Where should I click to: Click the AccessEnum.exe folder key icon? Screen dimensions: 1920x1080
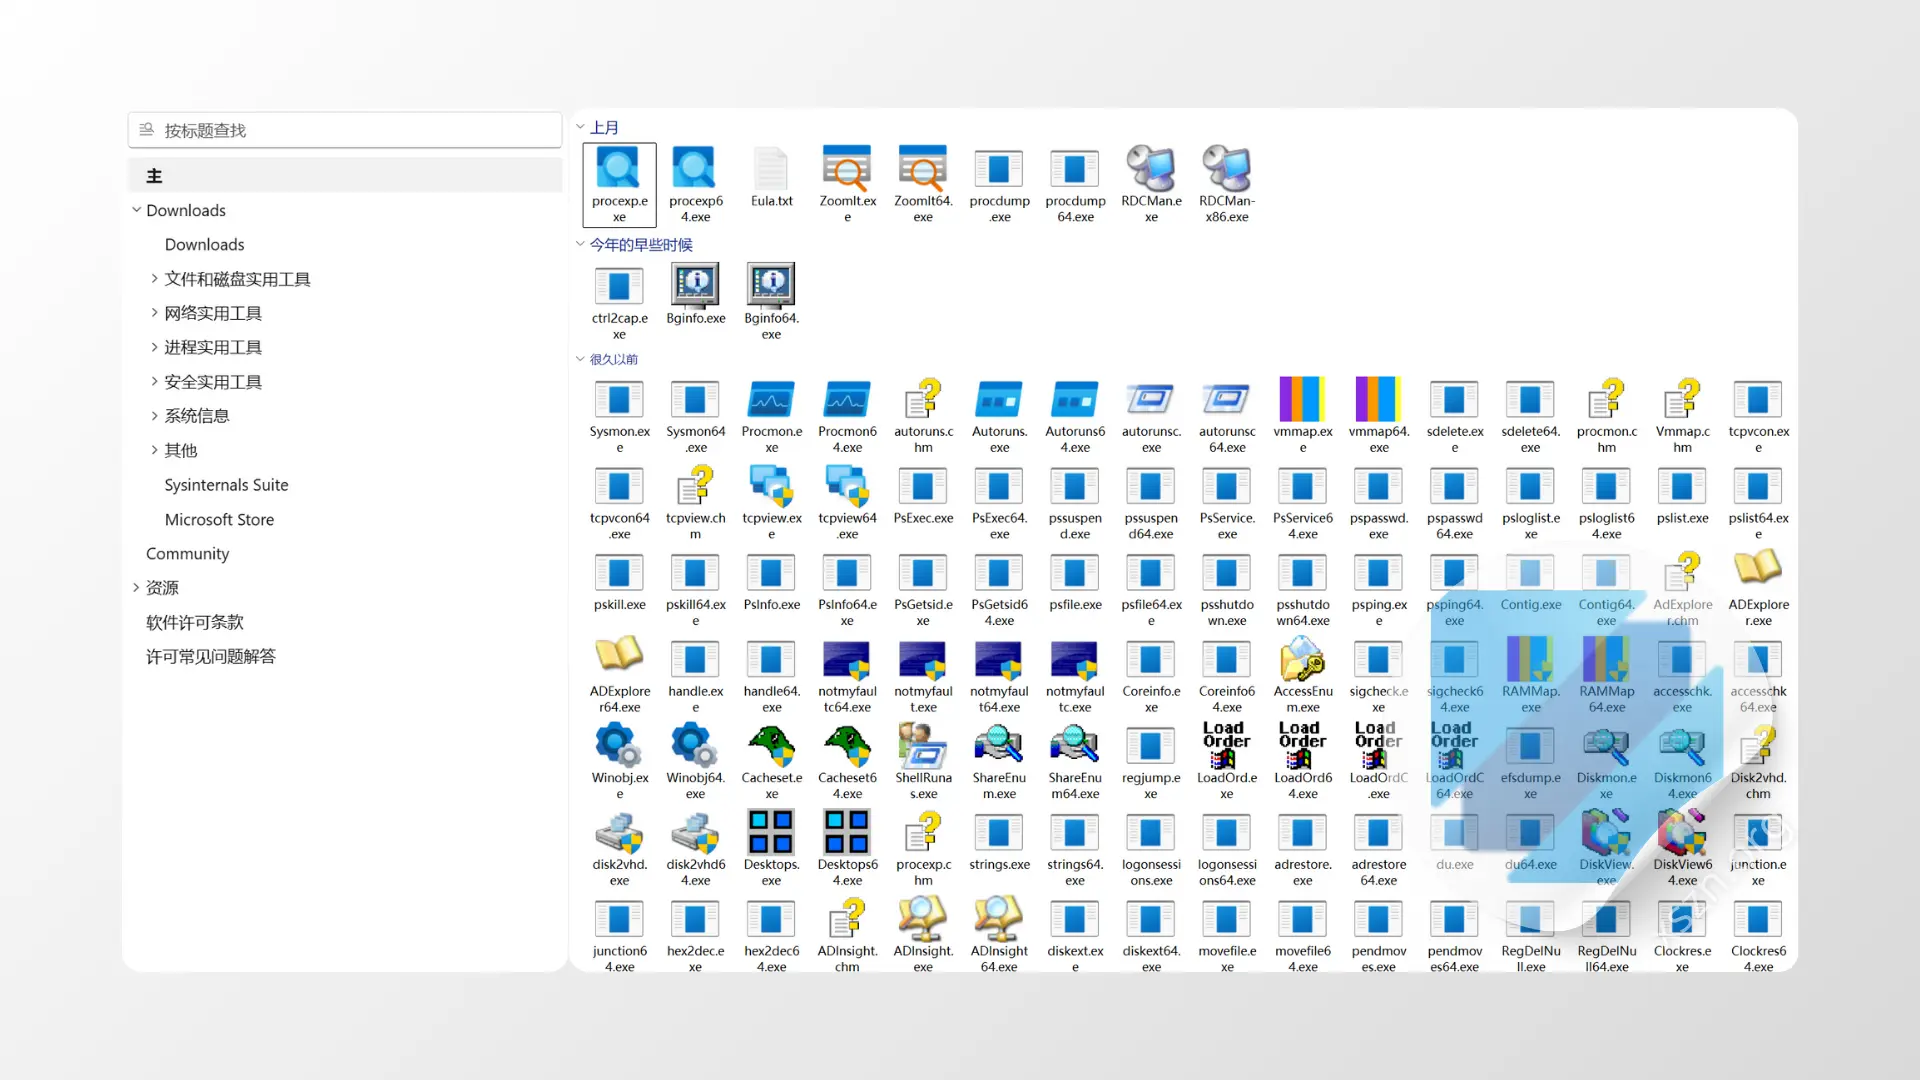click(1302, 660)
